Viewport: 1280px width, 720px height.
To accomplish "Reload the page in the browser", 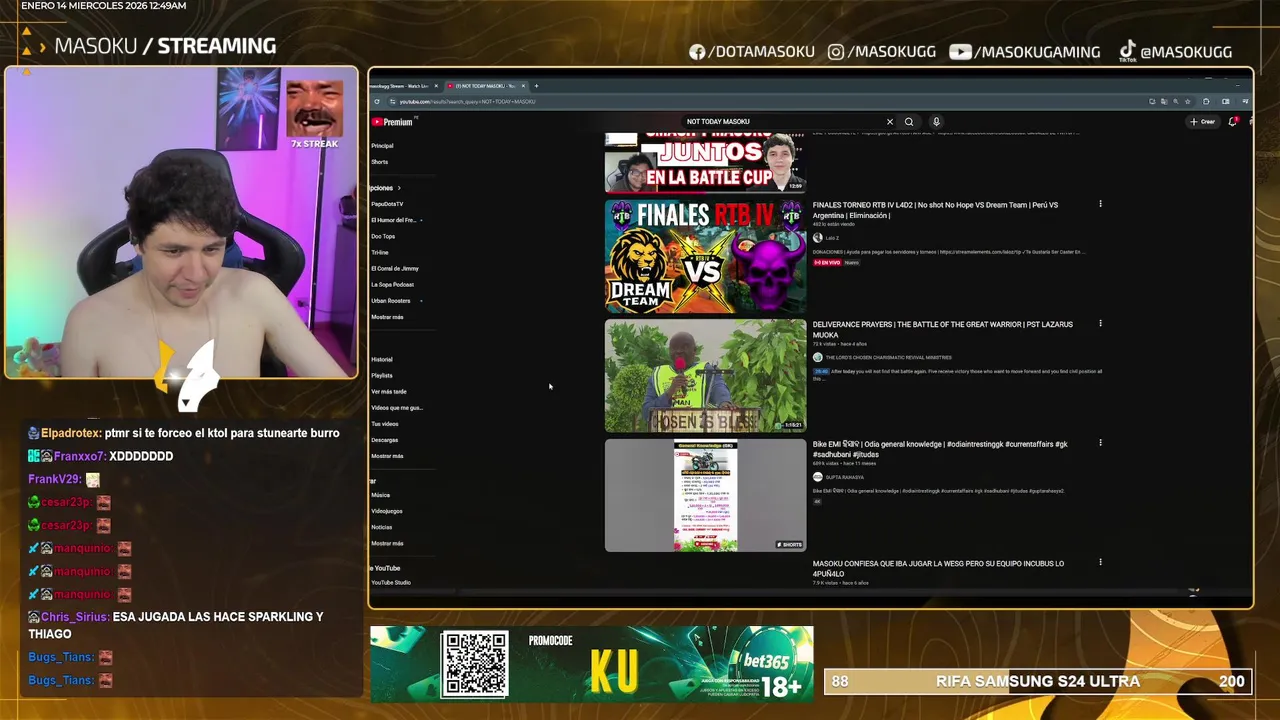I will [x=377, y=101].
